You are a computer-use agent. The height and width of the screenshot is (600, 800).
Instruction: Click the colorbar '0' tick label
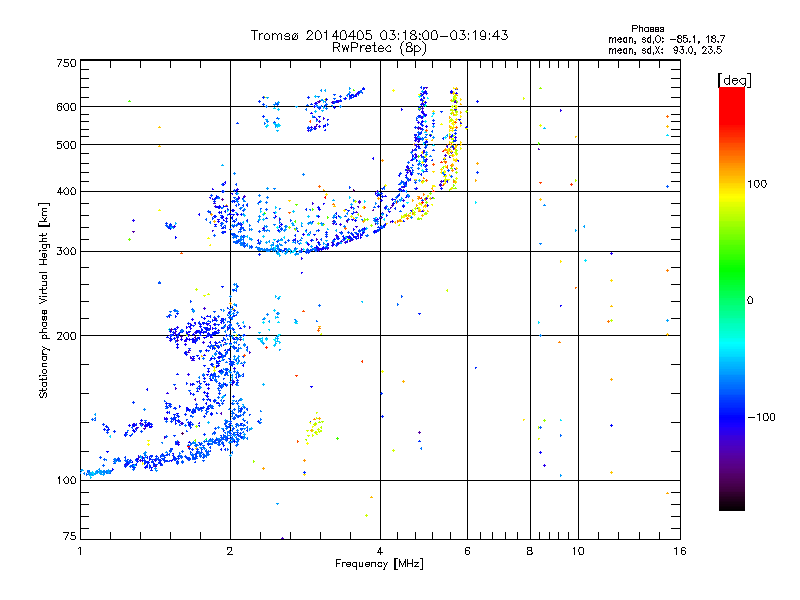(750, 300)
